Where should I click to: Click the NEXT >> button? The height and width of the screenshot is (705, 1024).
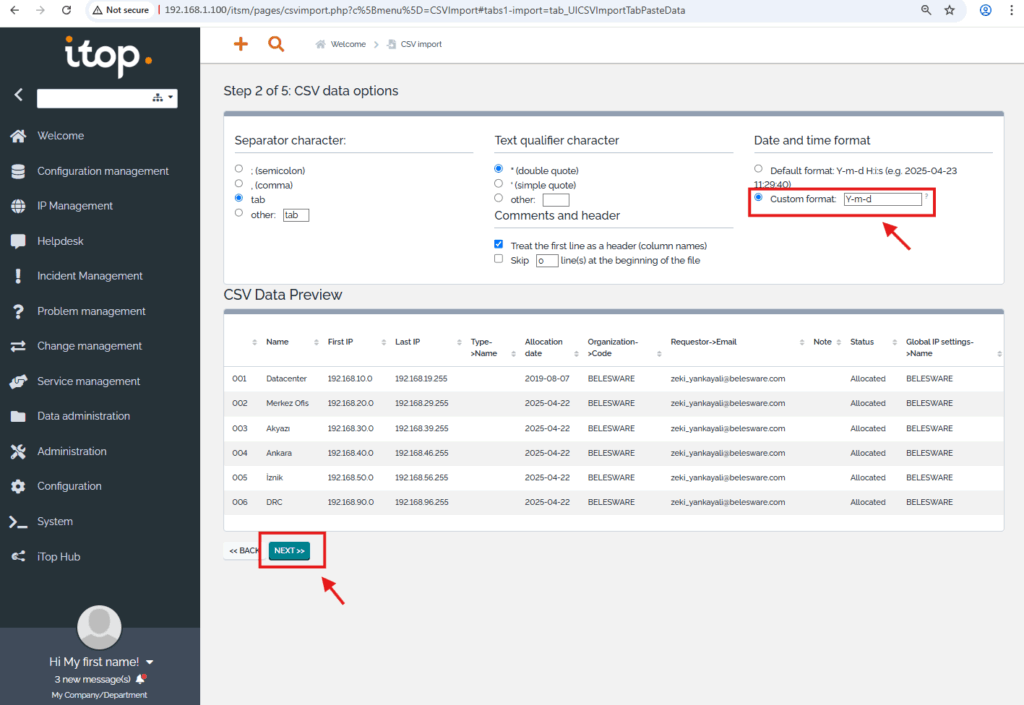[289, 551]
